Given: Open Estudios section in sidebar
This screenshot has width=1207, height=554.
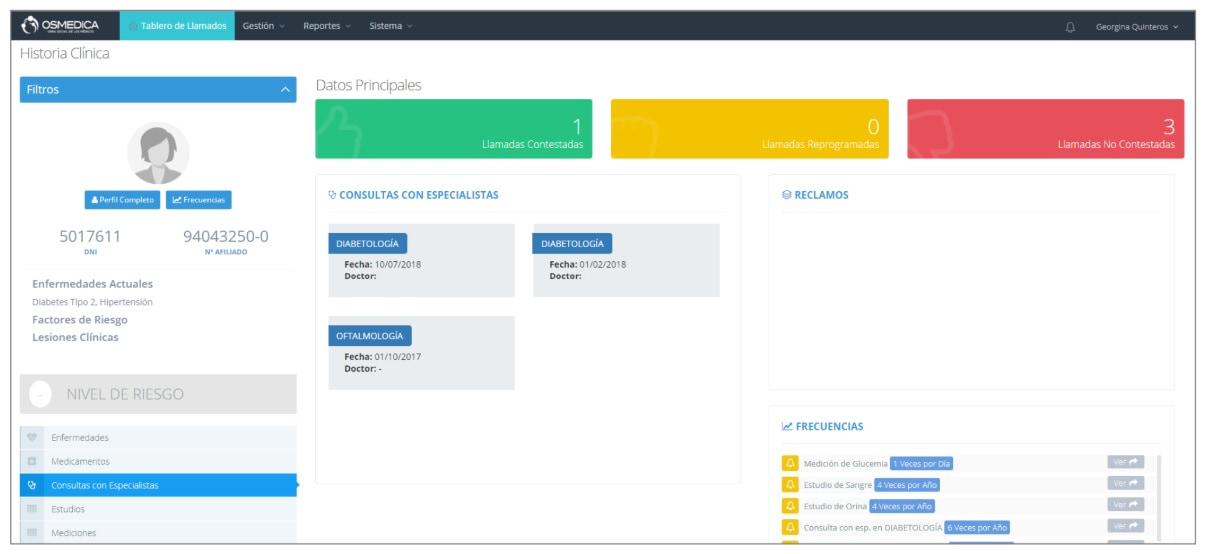Looking at the screenshot, I should [x=68, y=509].
